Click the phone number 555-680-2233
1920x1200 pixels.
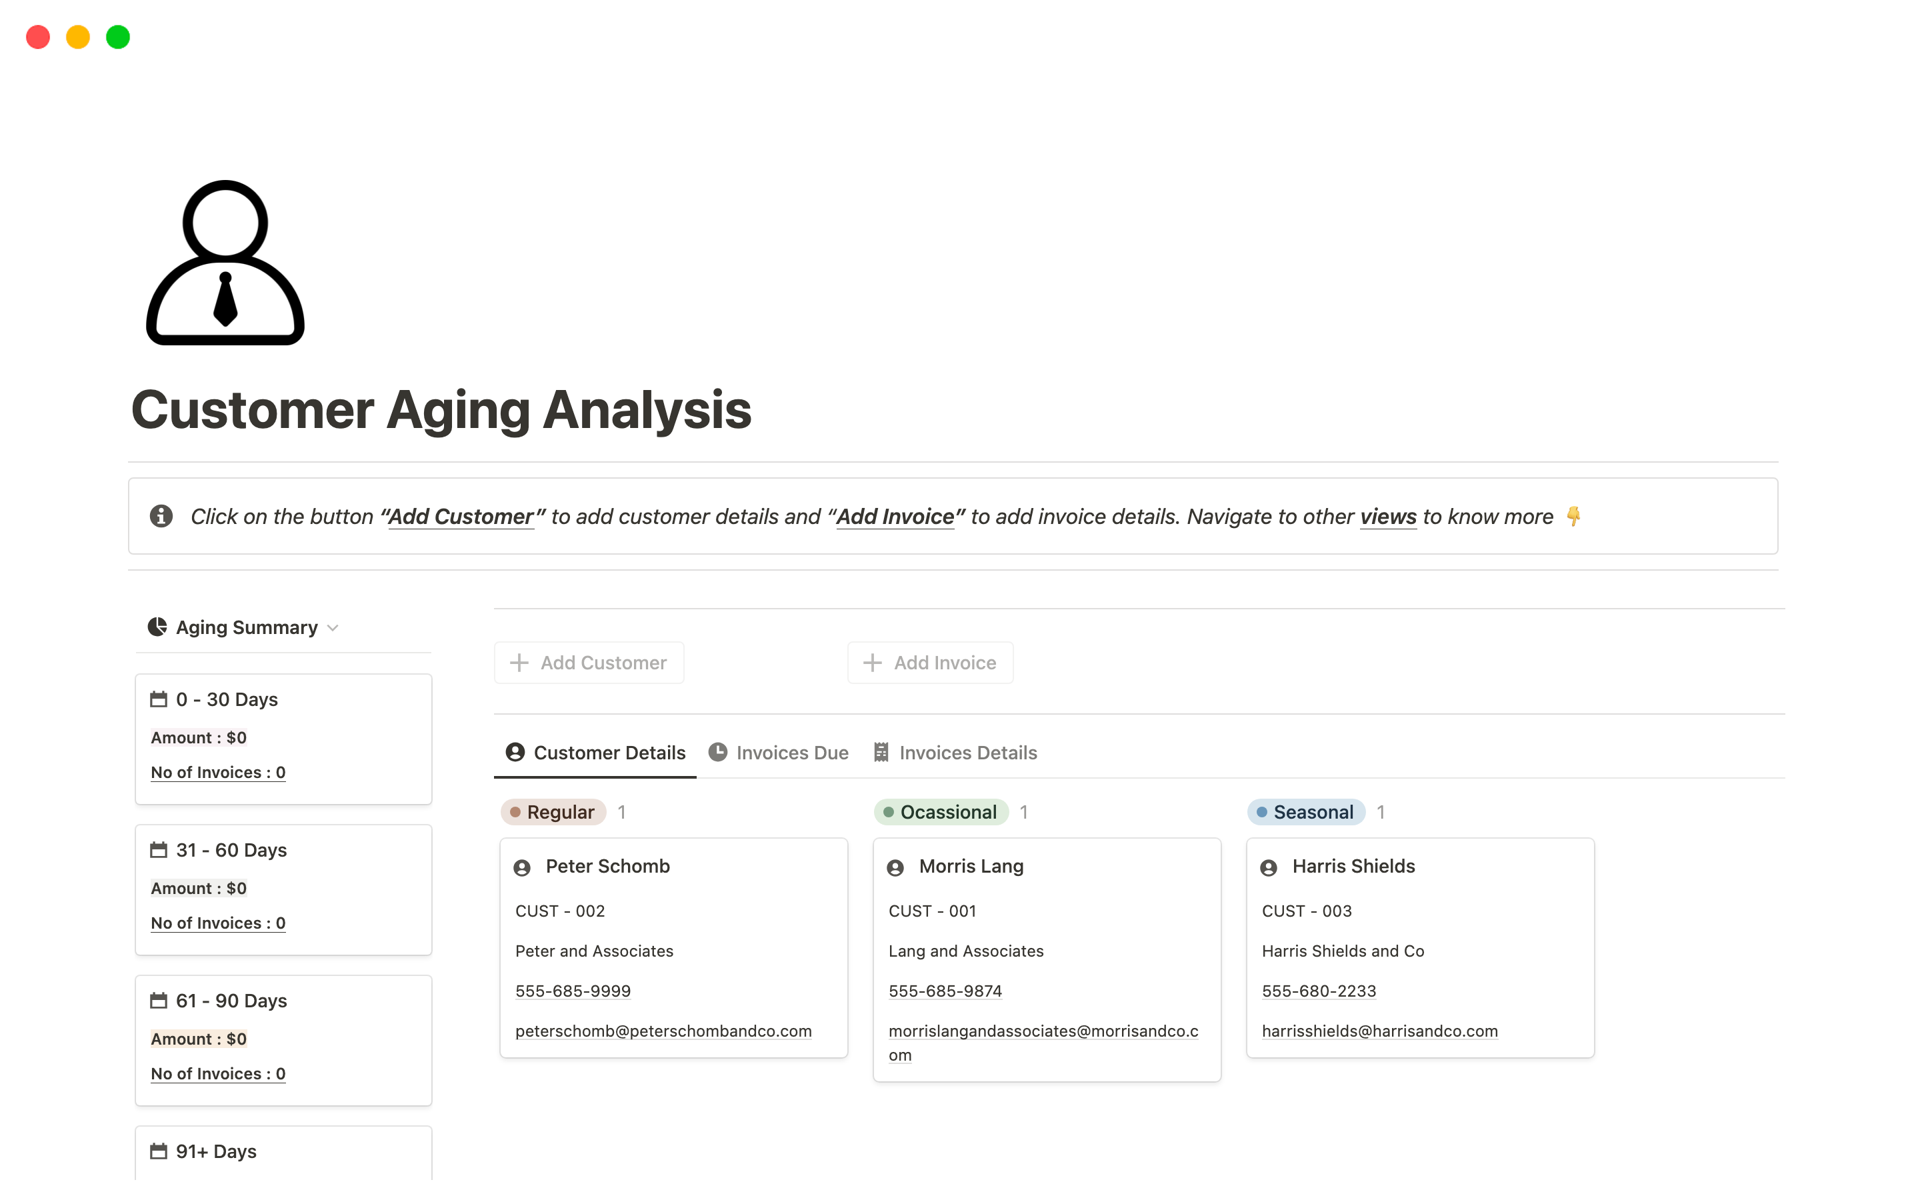point(1318,990)
